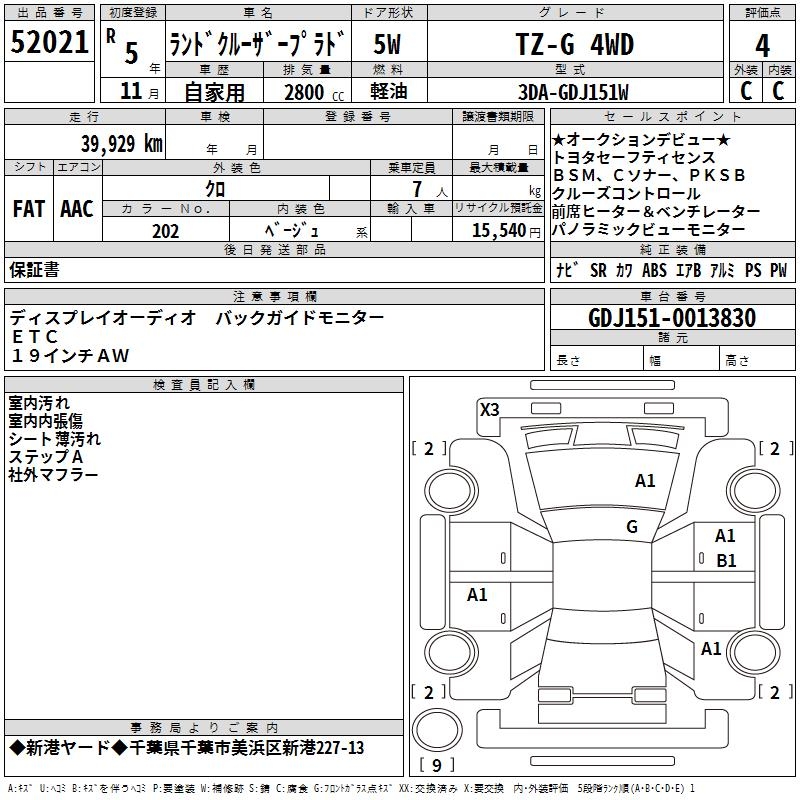Click the color number 202 cell

point(166,230)
